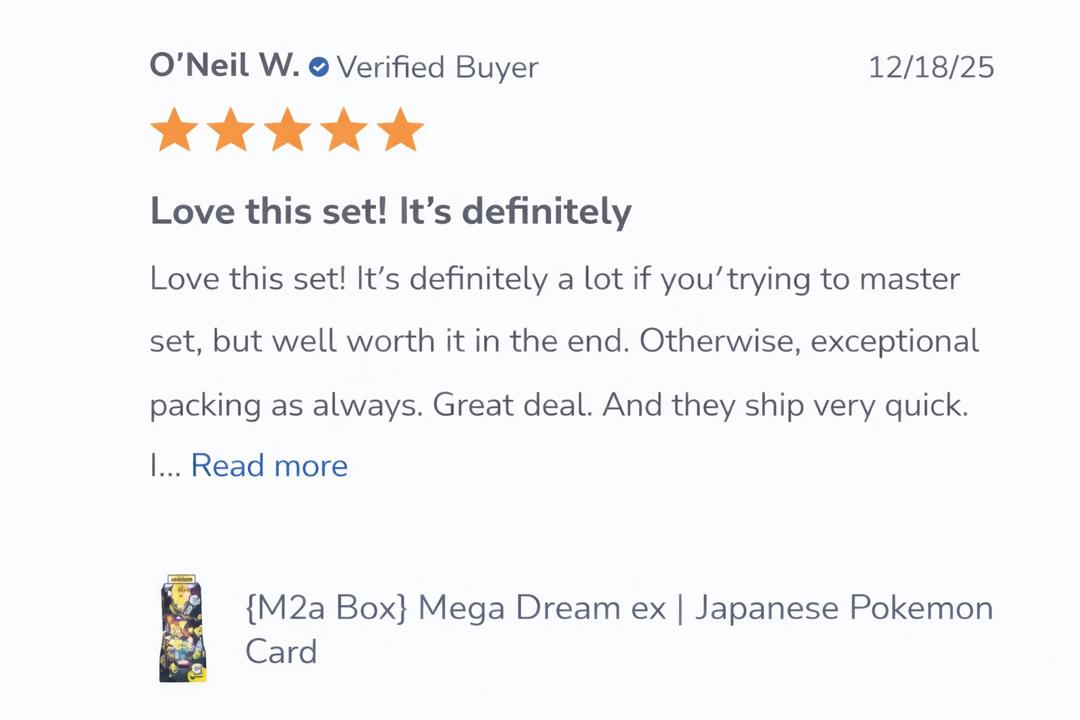Click the bold review title heading
Viewport: 1080px width, 720px height.
[x=390, y=212]
